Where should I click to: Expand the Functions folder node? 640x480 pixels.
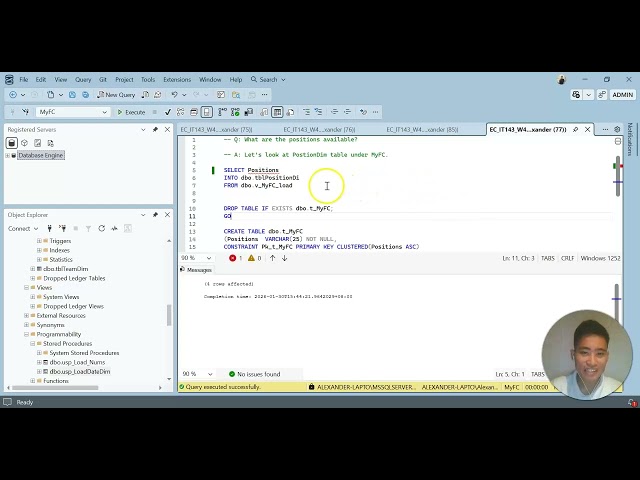point(33,381)
